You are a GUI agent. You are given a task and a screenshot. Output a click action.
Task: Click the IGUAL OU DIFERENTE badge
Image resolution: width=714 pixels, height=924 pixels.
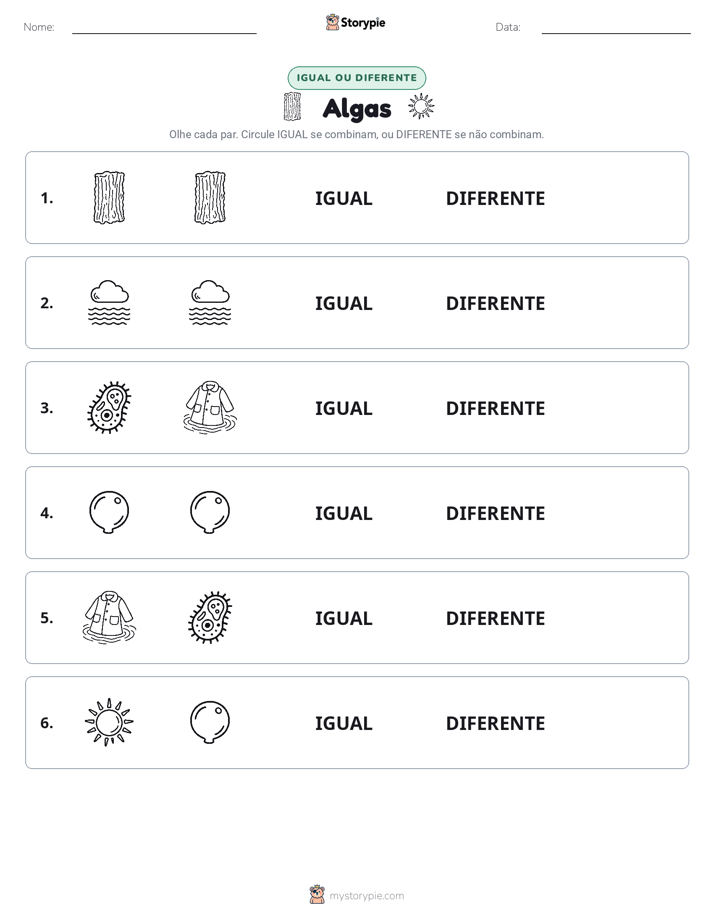tap(356, 78)
